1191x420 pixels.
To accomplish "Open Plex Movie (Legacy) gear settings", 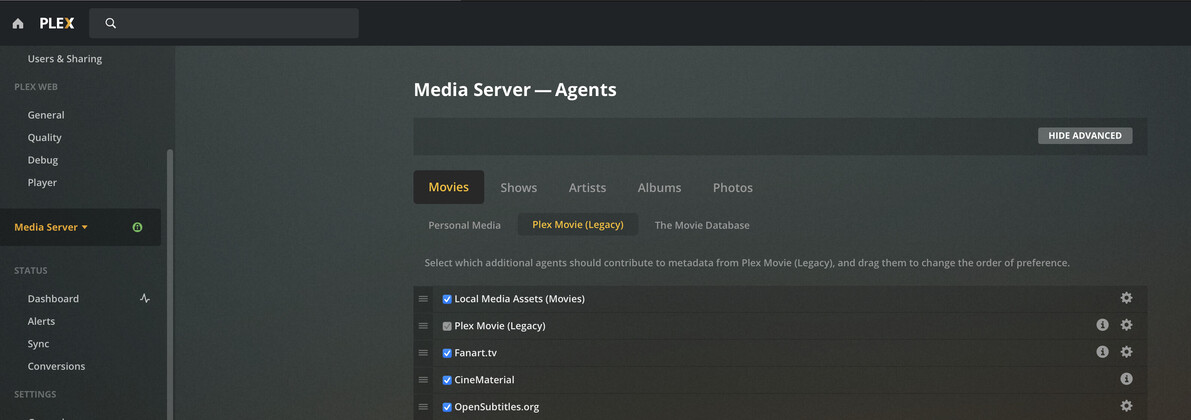I will pos(1126,325).
